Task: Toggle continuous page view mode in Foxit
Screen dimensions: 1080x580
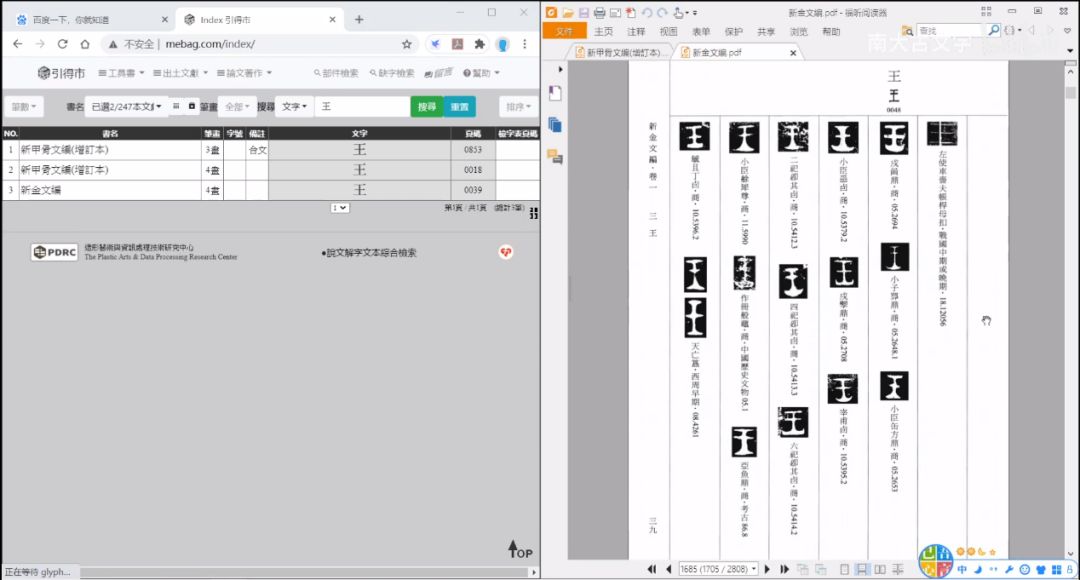Action: (x=861, y=568)
